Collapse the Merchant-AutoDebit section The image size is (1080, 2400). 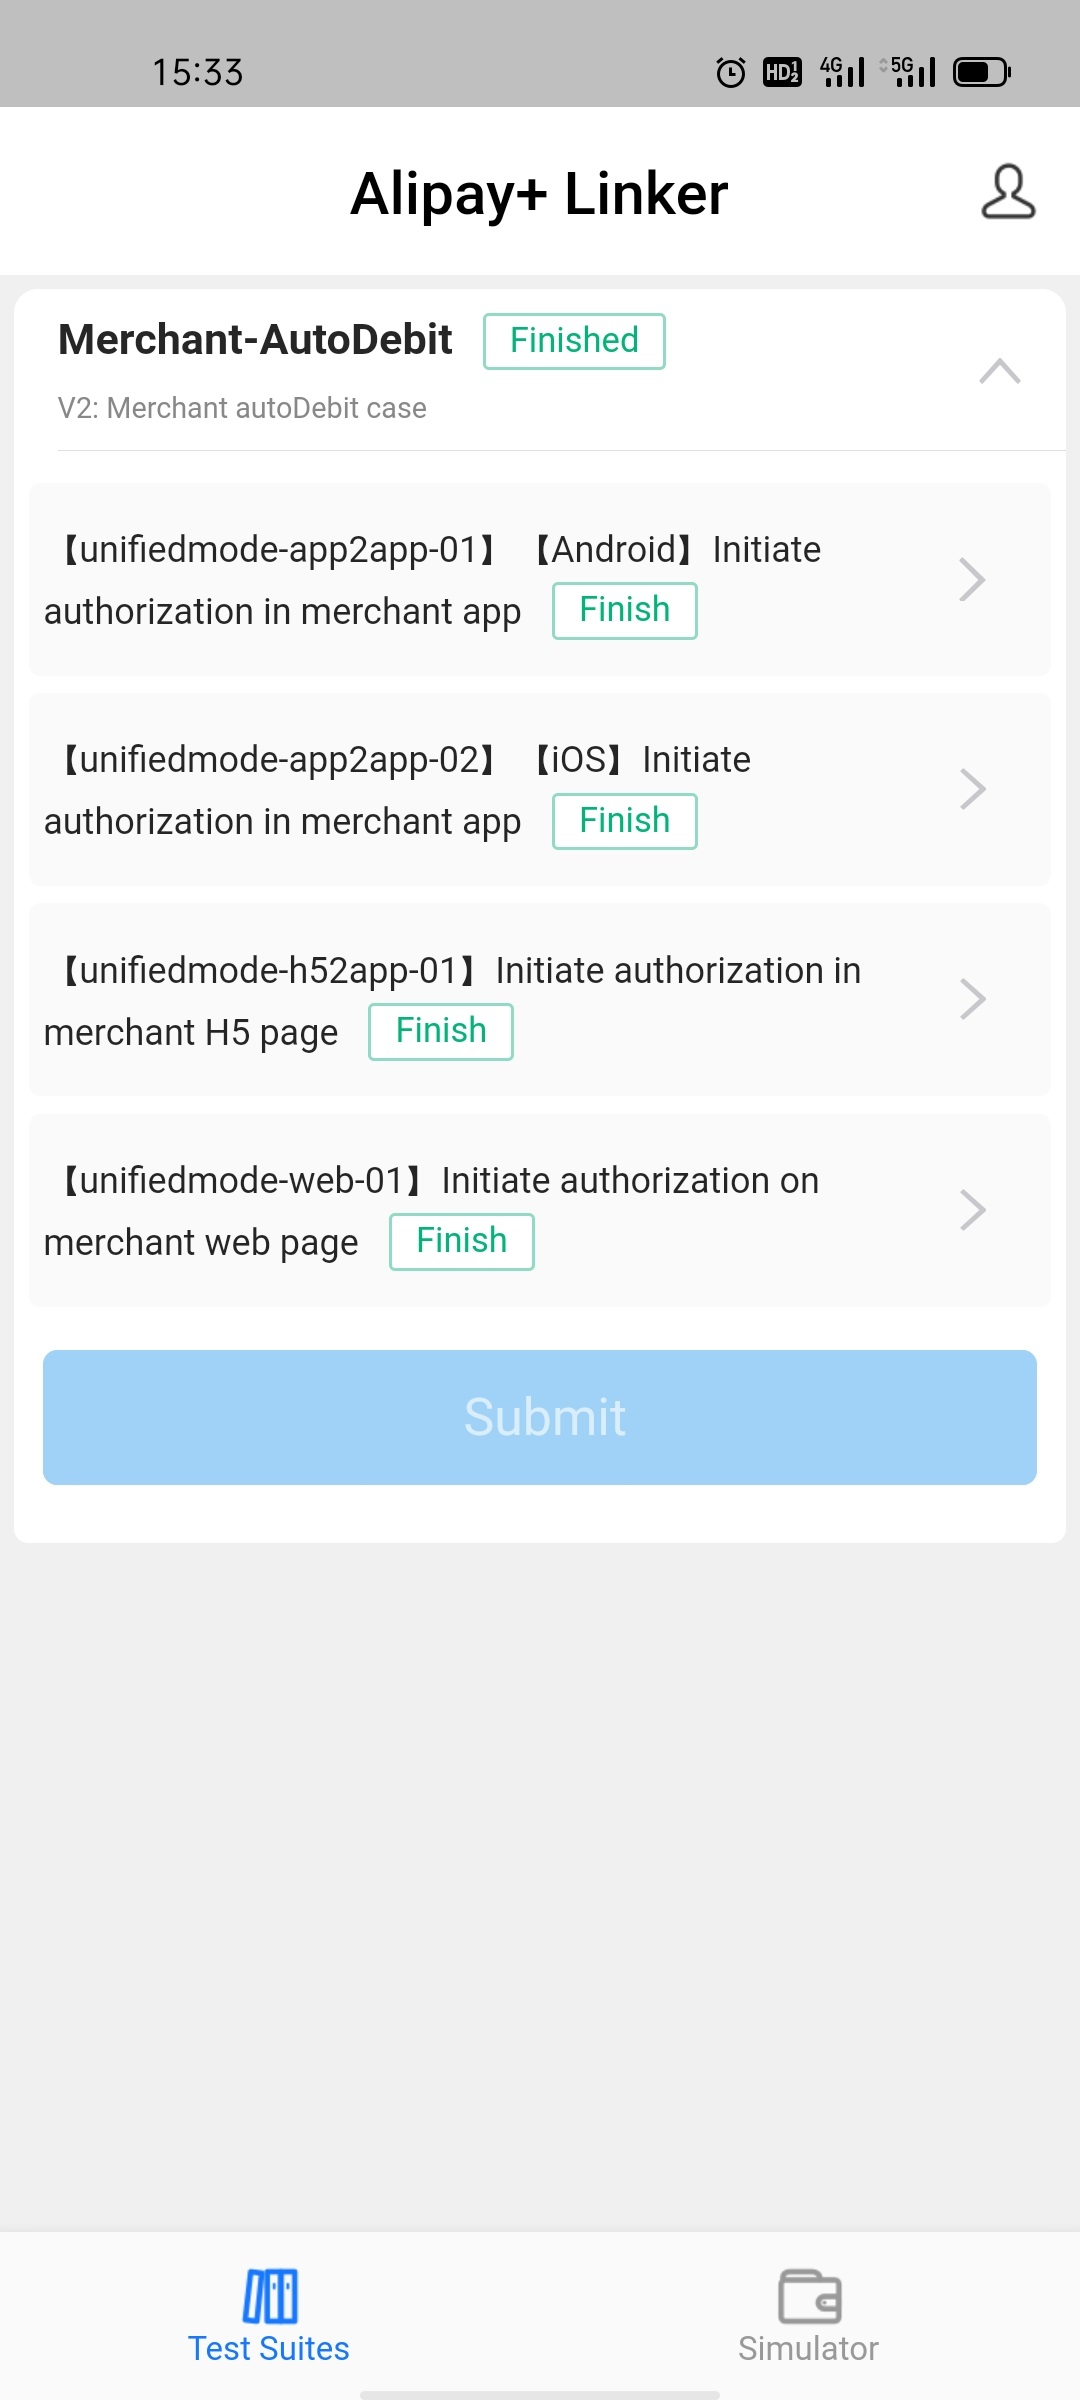click(999, 371)
